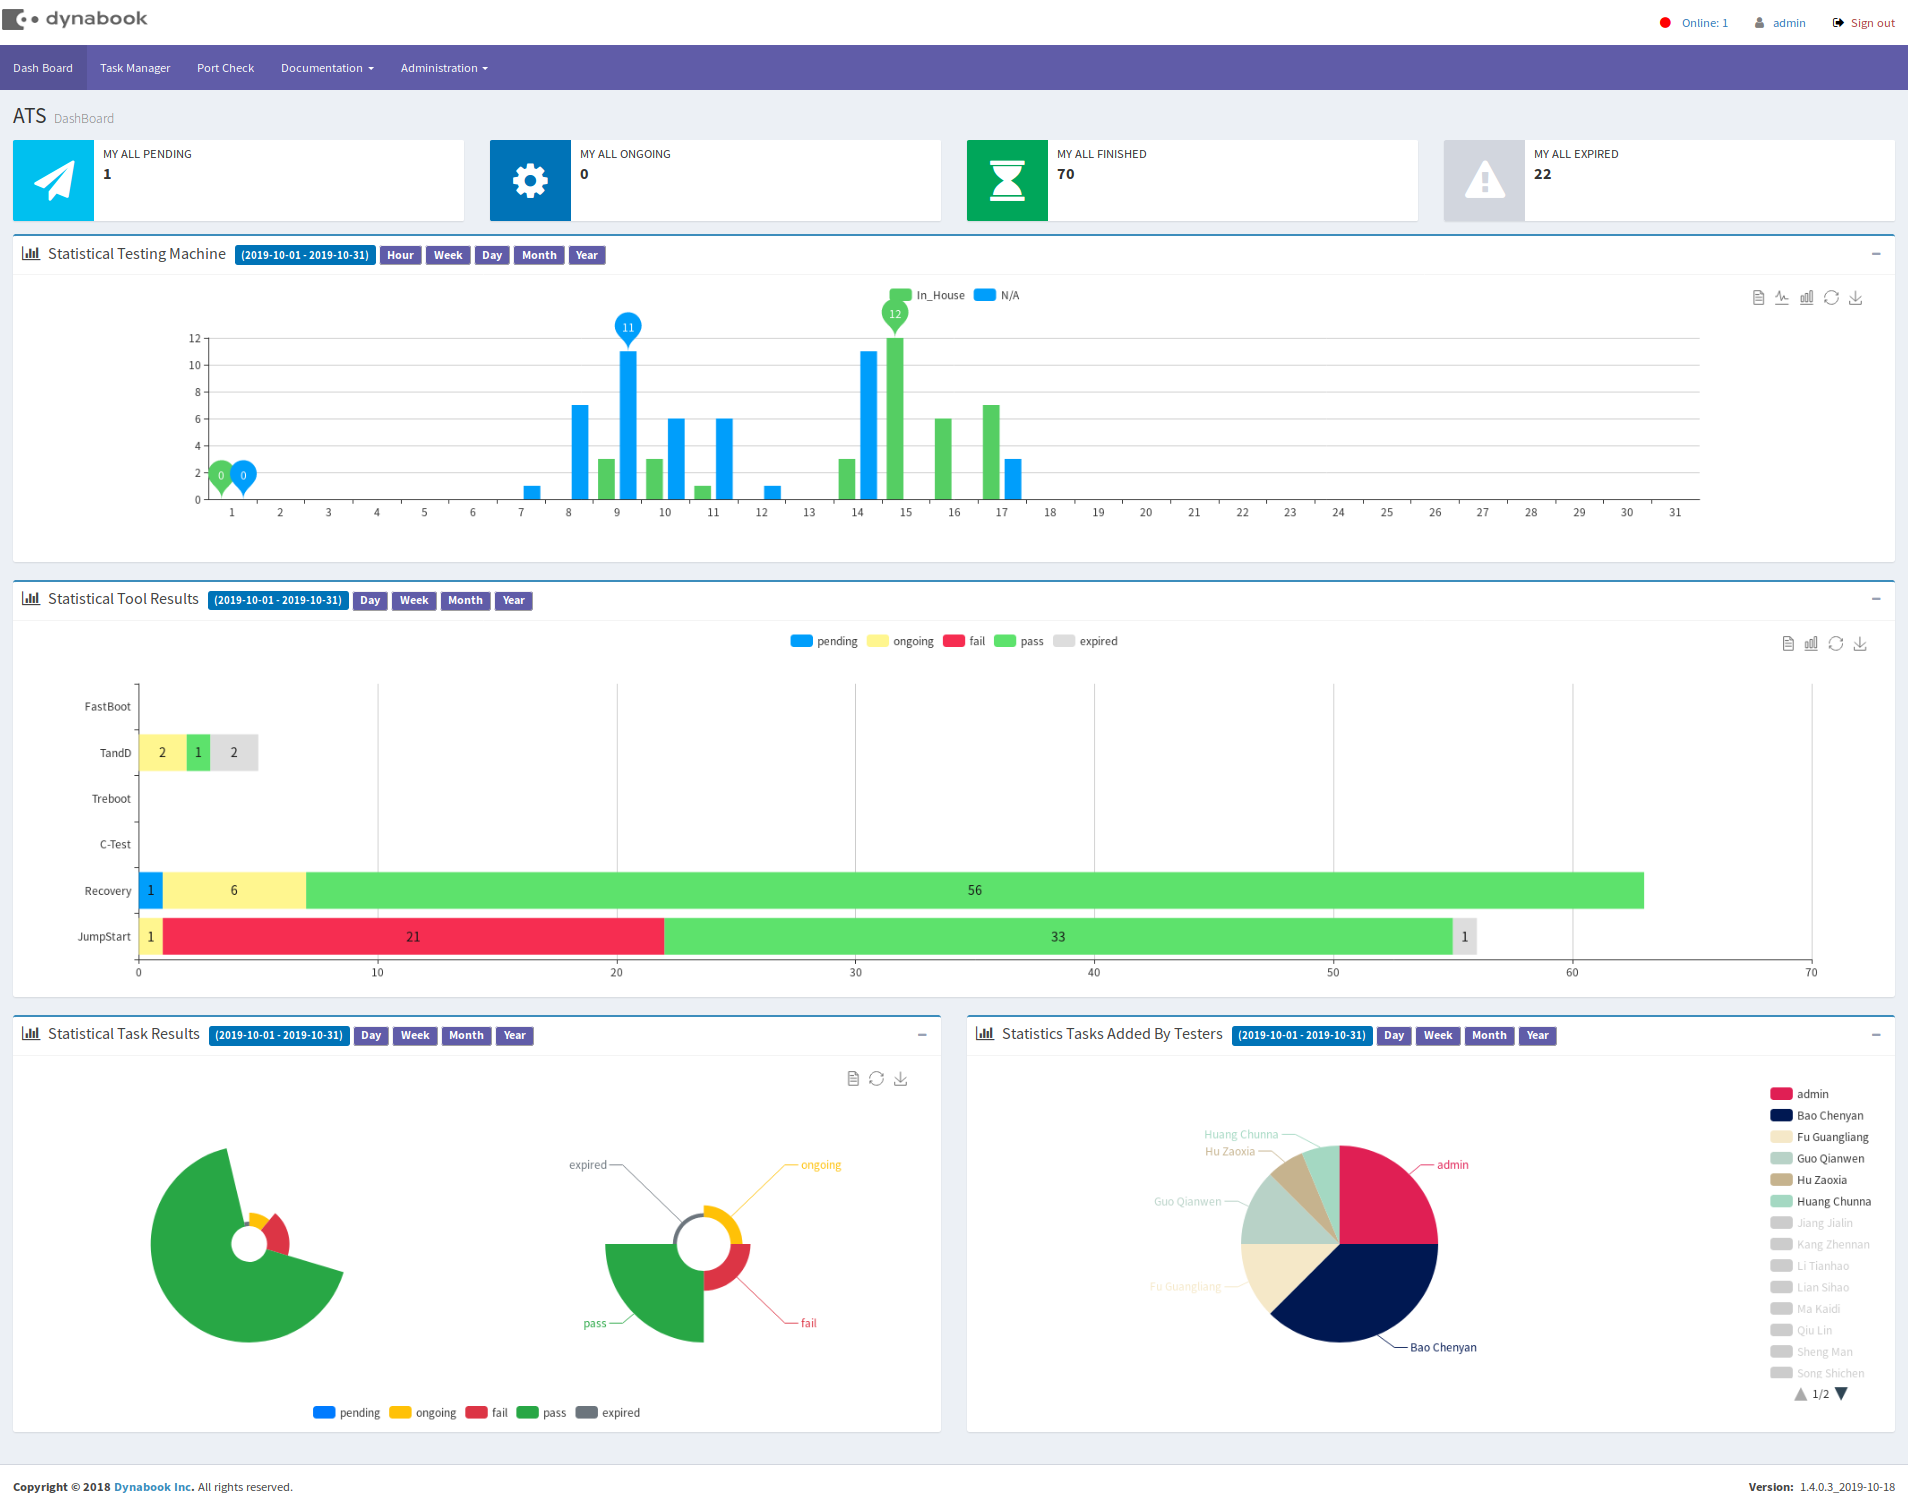
Task: Select Month view for Testing Machine
Action: point(539,255)
